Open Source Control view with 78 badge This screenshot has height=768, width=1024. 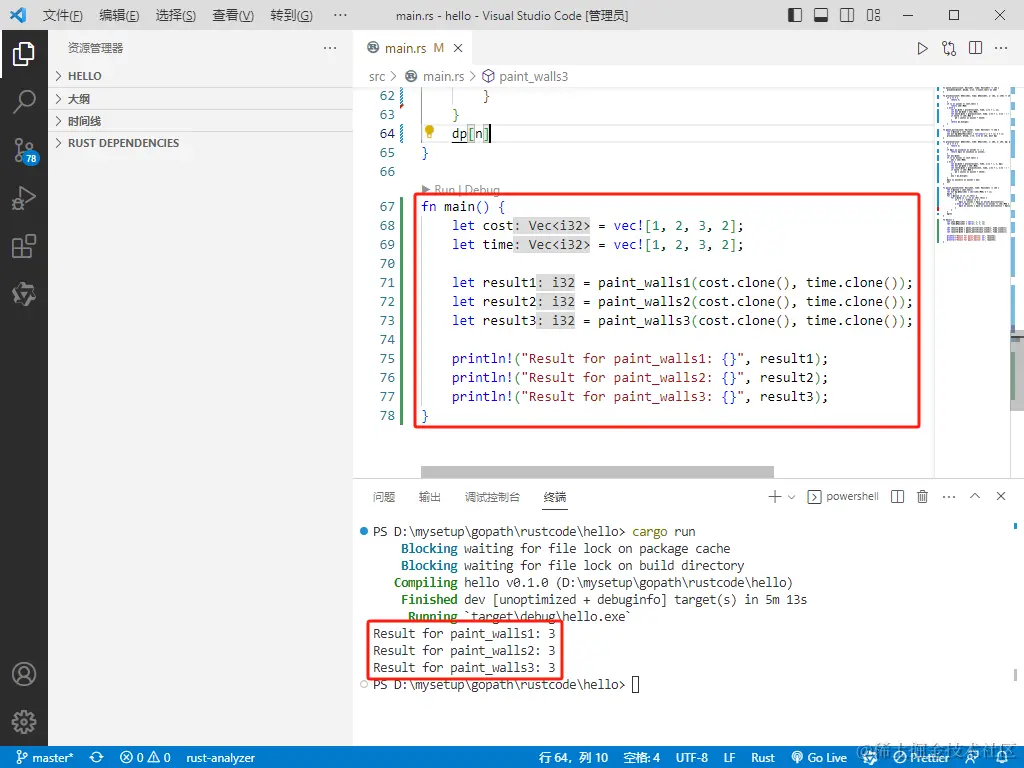(x=24, y=151)
